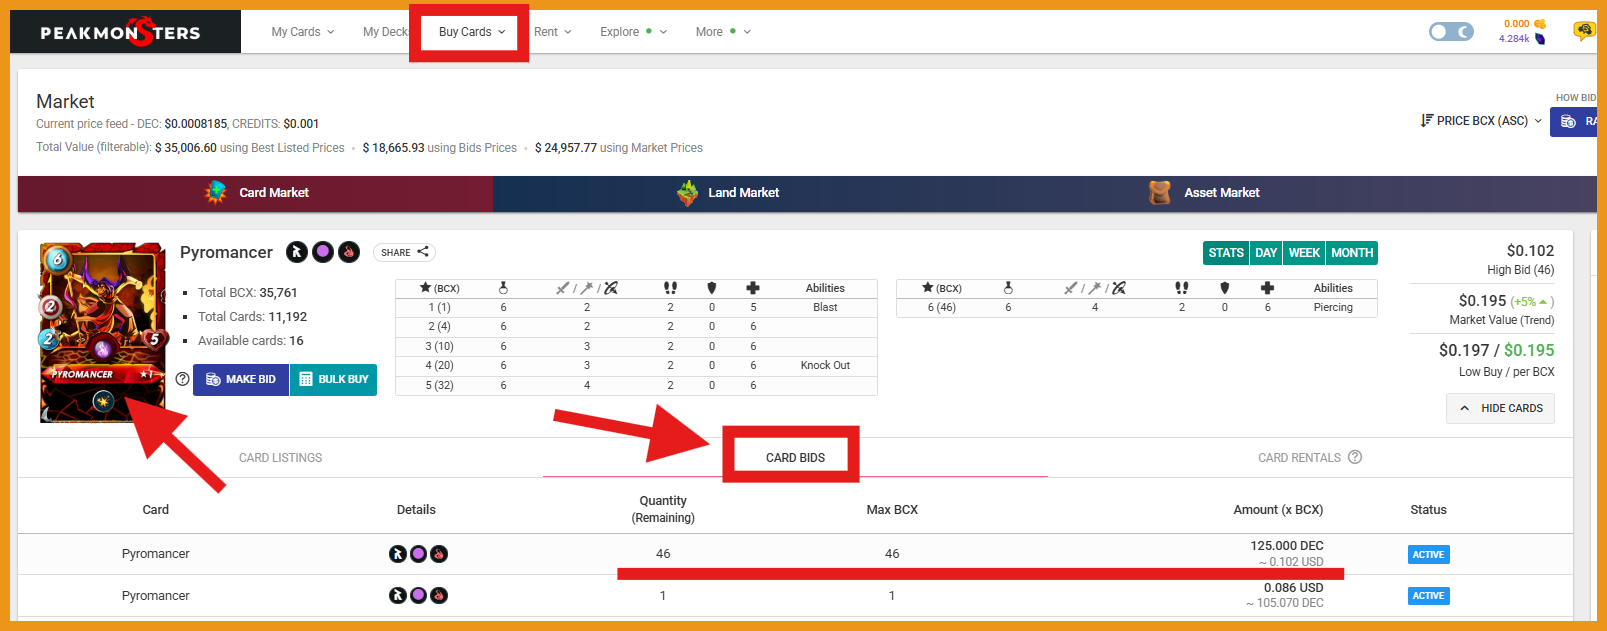Screen dimensions: 1607x631
Task: Click the Quantity (Remaining) column header
Action: pyautogui.click(x=663, y=509)
